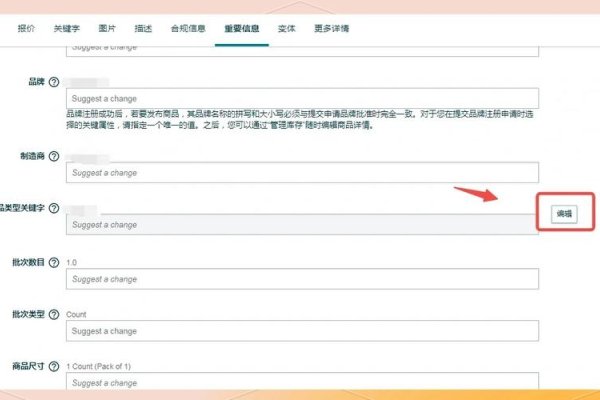
Task: Focus the 批次类型 suggest-a-change field
Action: [x=302, y=331]
